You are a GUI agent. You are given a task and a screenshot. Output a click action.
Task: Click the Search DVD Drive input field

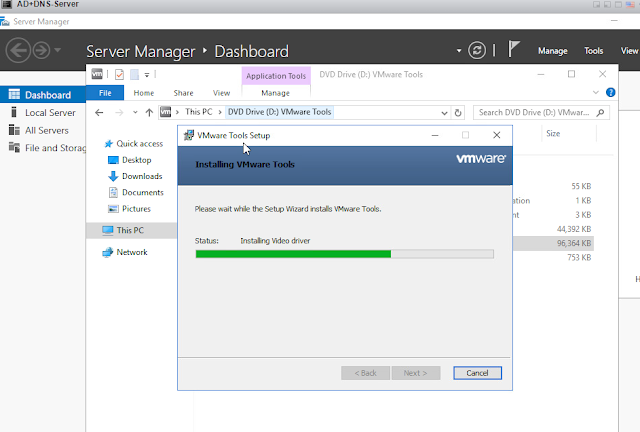pyautogui.click(x=541, y=112)
